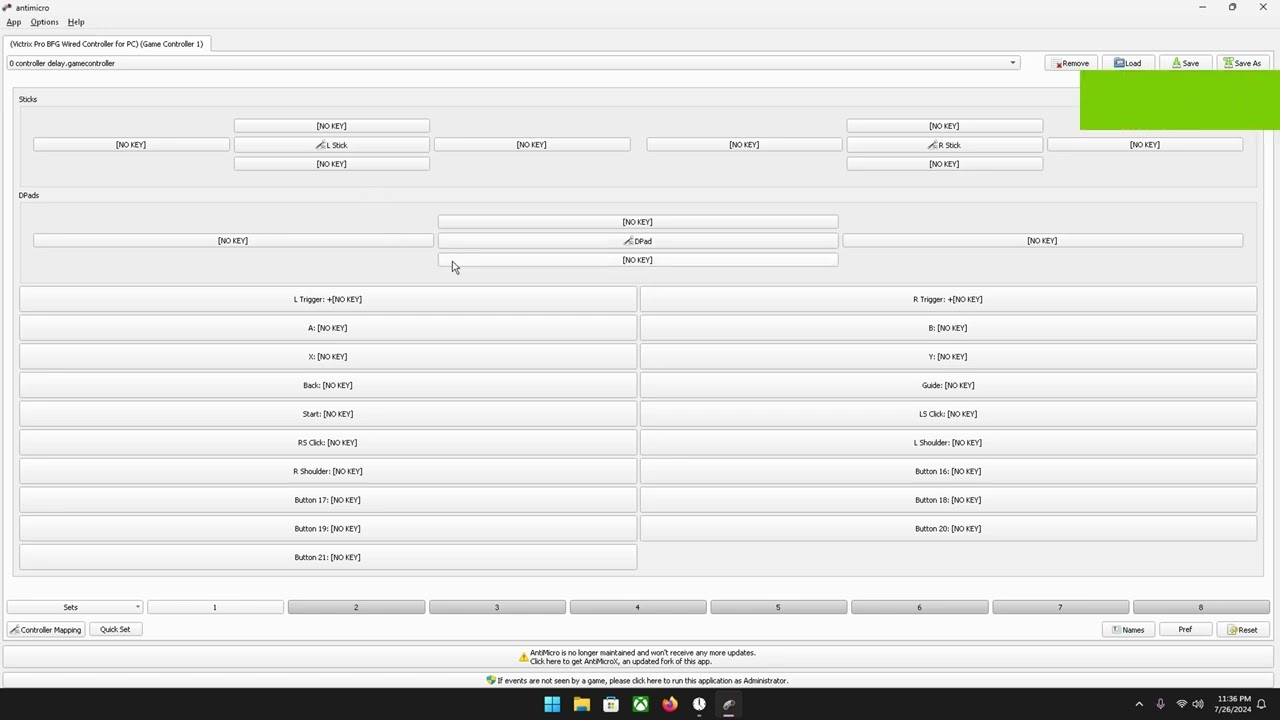
Task: Switch to set 1
Action: [x=215, y=607]
